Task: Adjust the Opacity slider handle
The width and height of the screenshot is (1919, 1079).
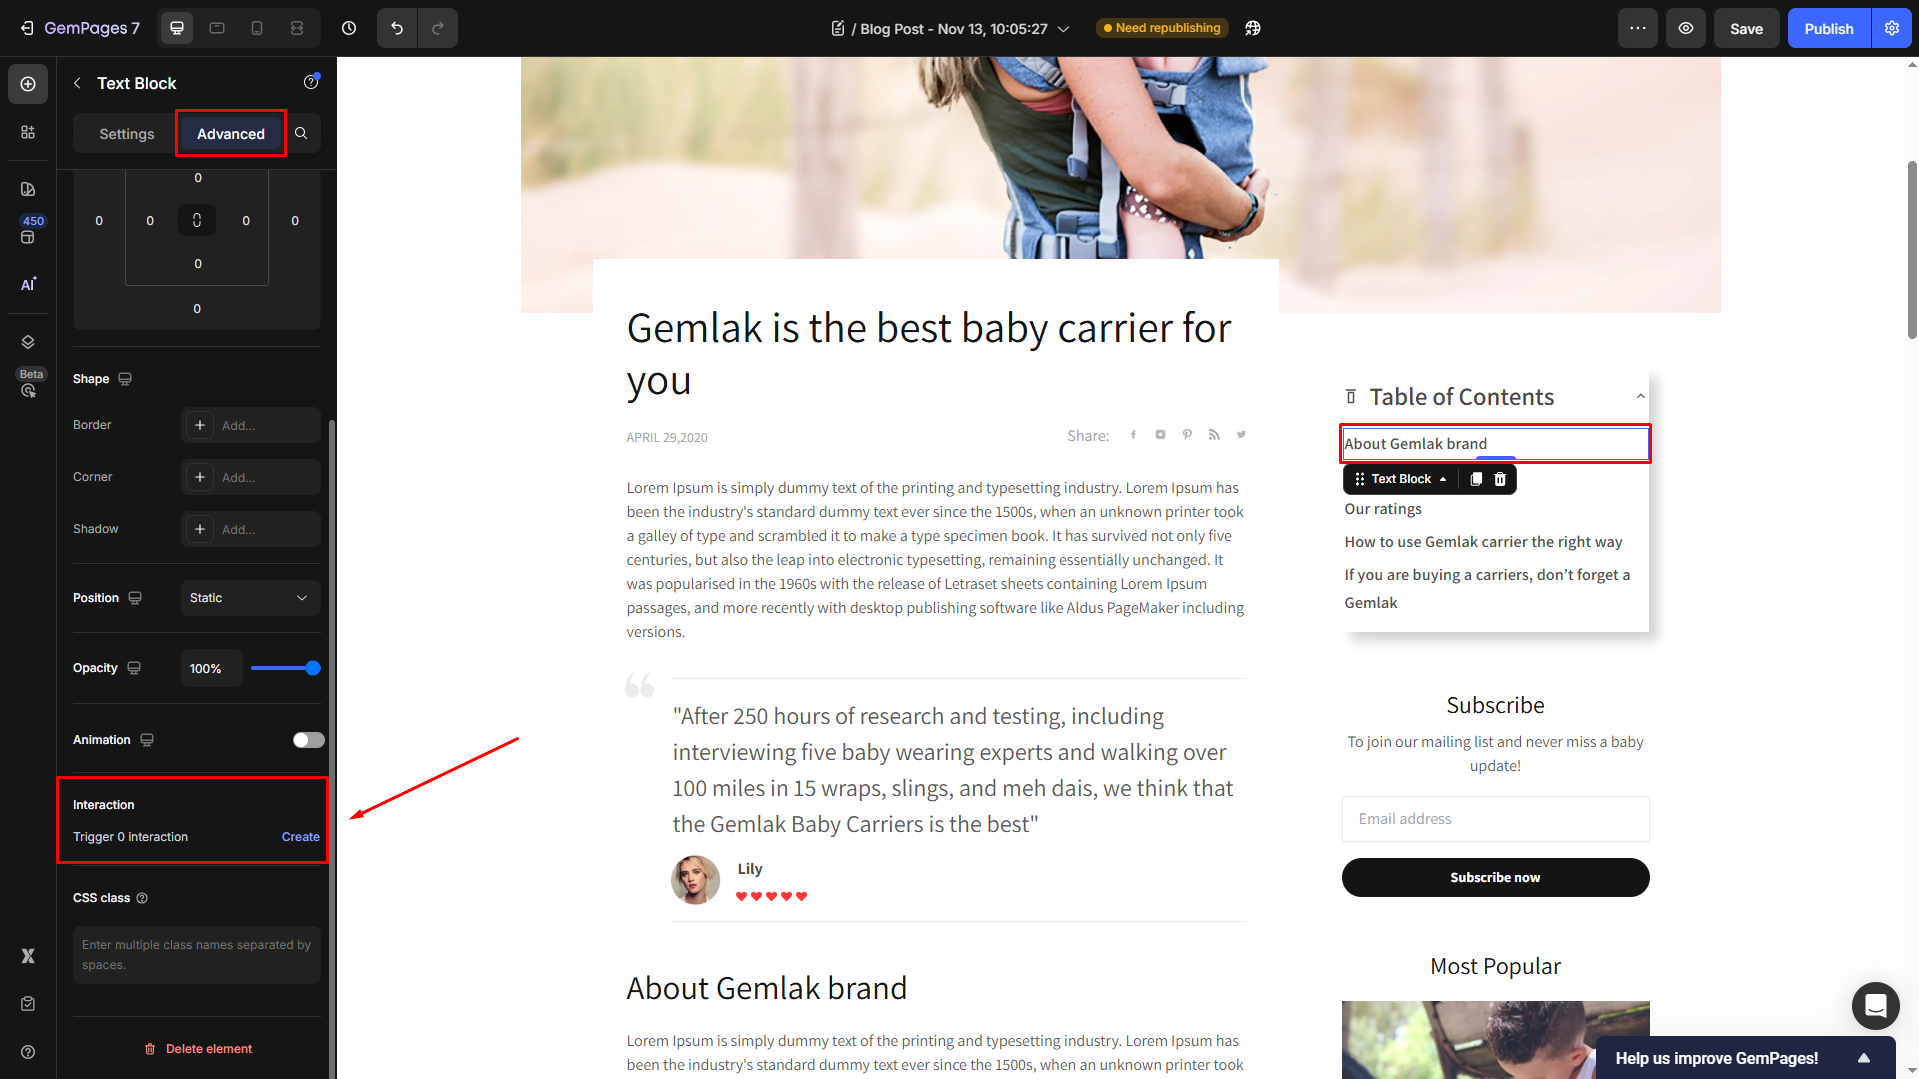Action: (313, 668)
